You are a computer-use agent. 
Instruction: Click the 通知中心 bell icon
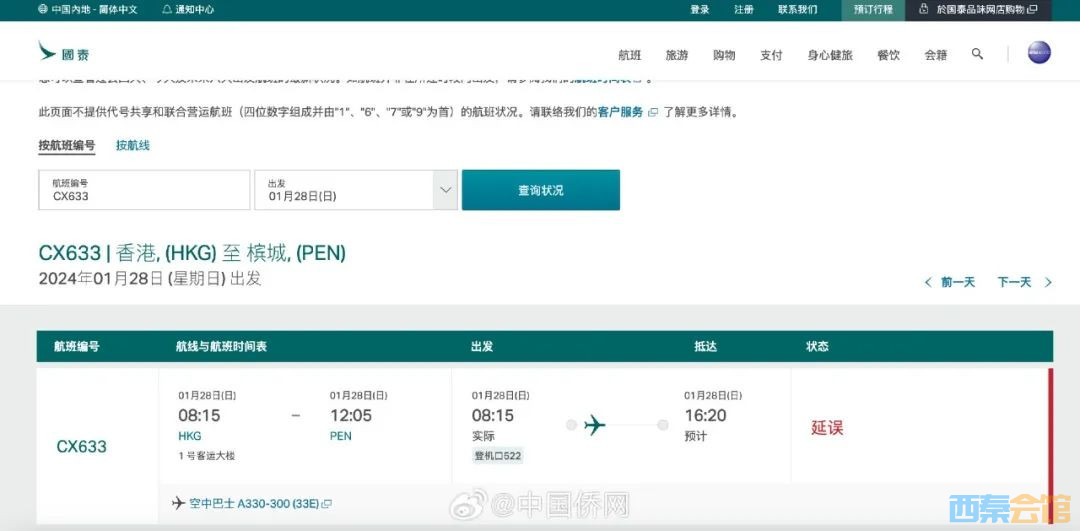click(x=167, y=10)
